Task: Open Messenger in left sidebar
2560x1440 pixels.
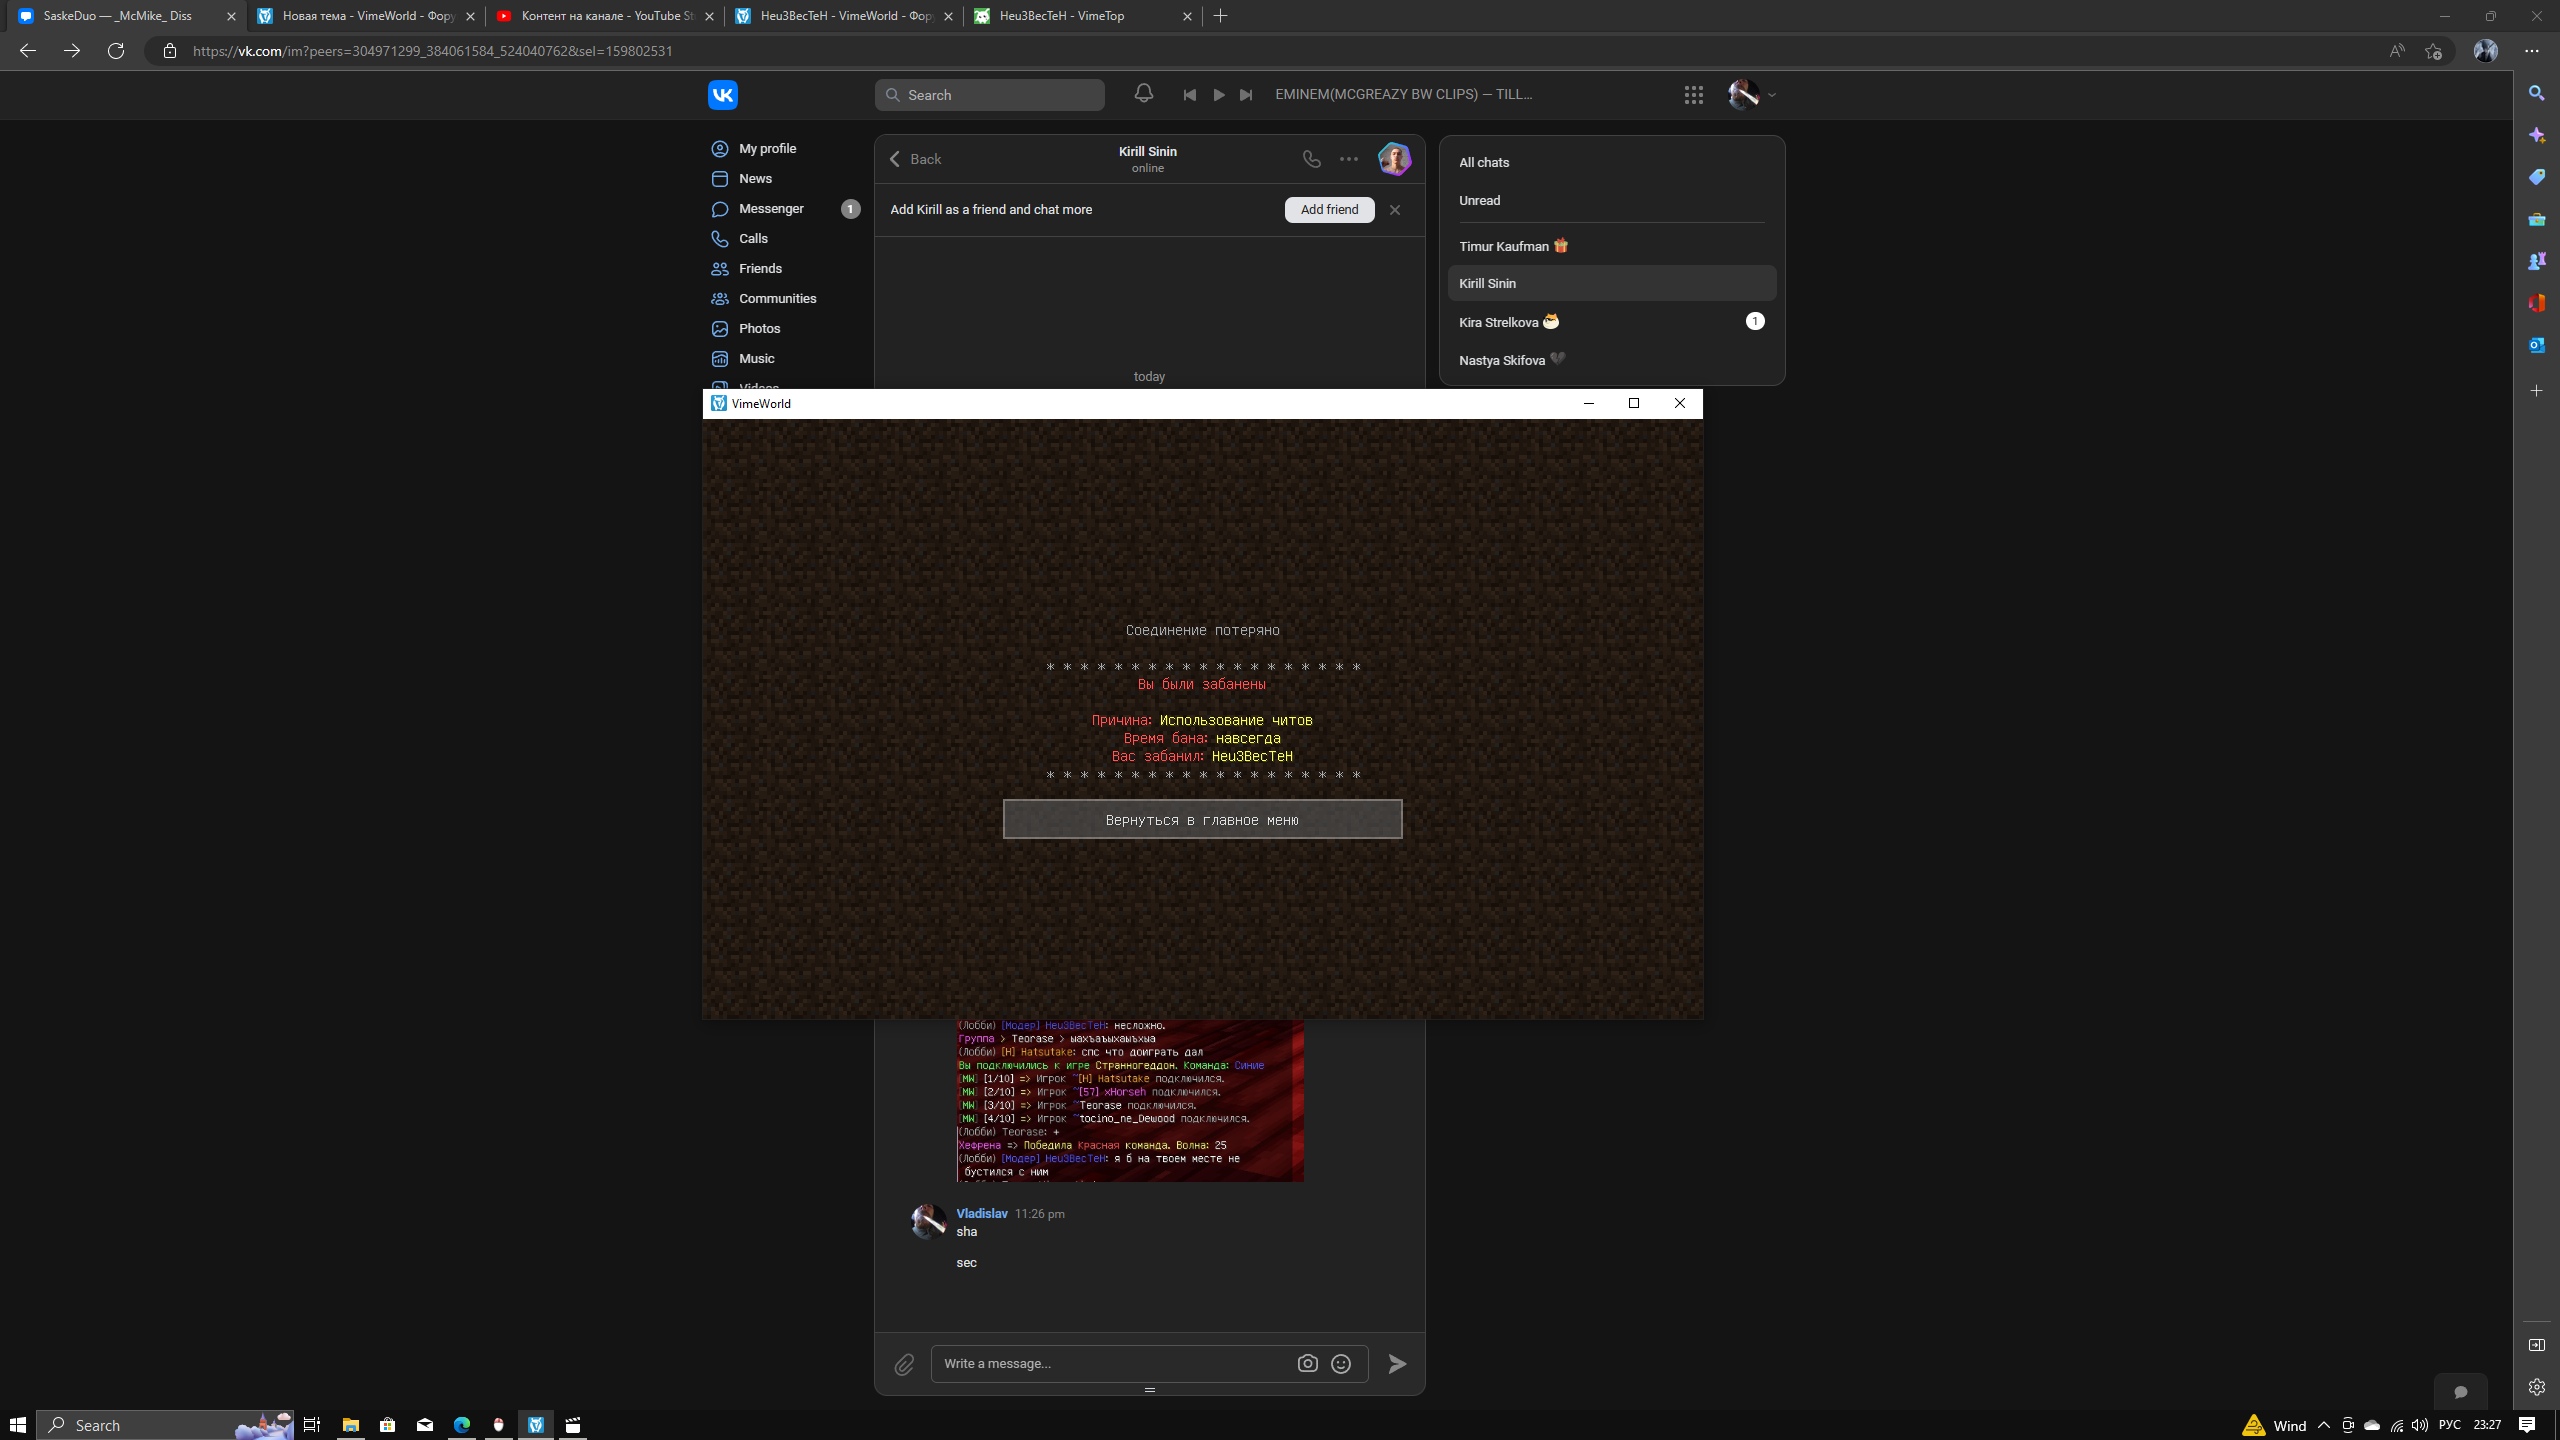Action: [x=771, y=209]
